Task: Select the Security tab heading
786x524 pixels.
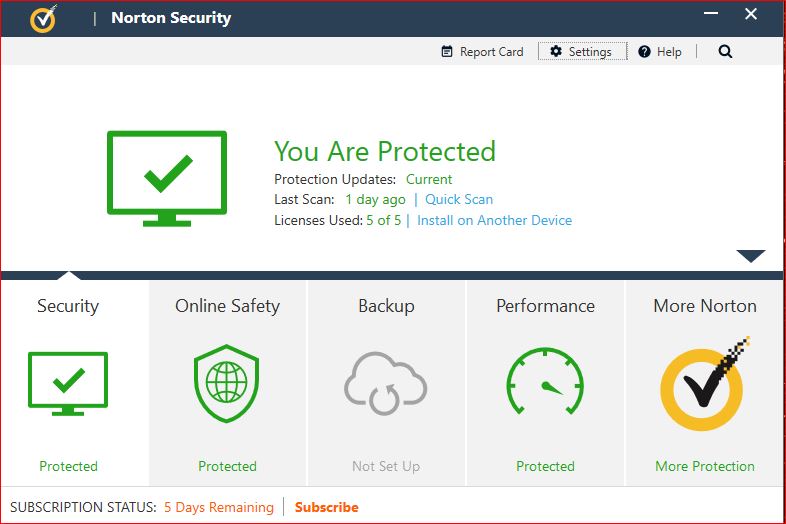Action: pyautogui.click(x=68, y=306)
